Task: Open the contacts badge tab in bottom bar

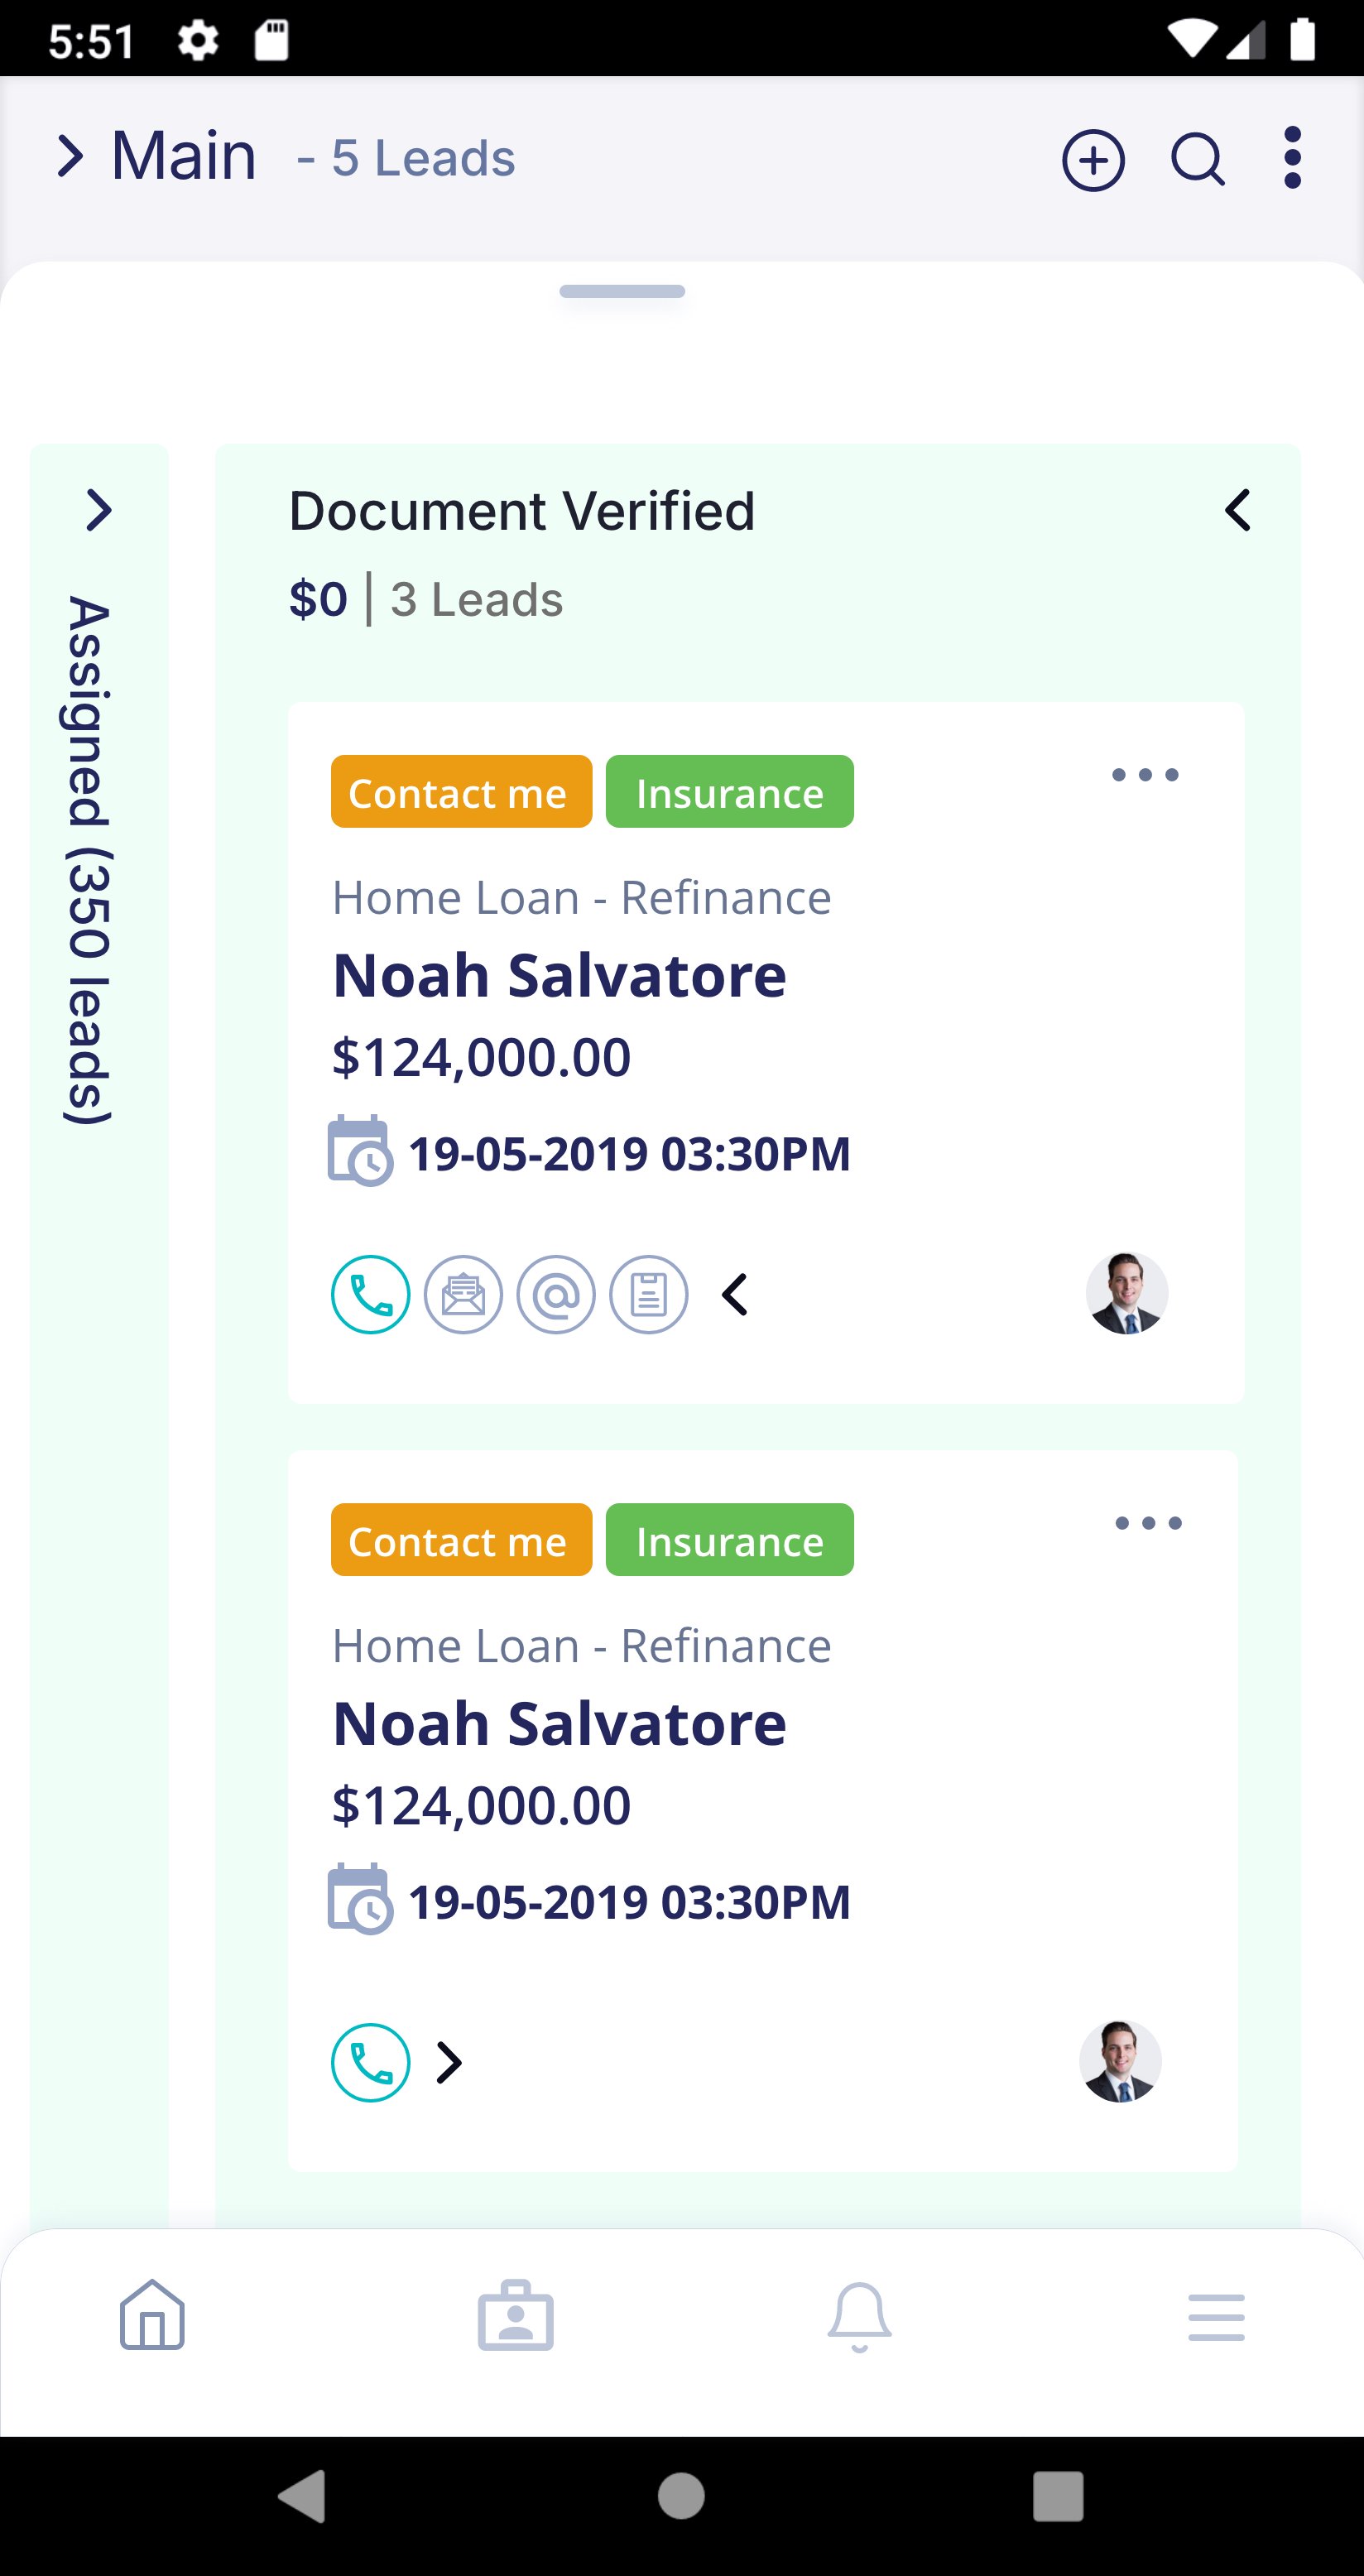Action: pos(515,2316)
